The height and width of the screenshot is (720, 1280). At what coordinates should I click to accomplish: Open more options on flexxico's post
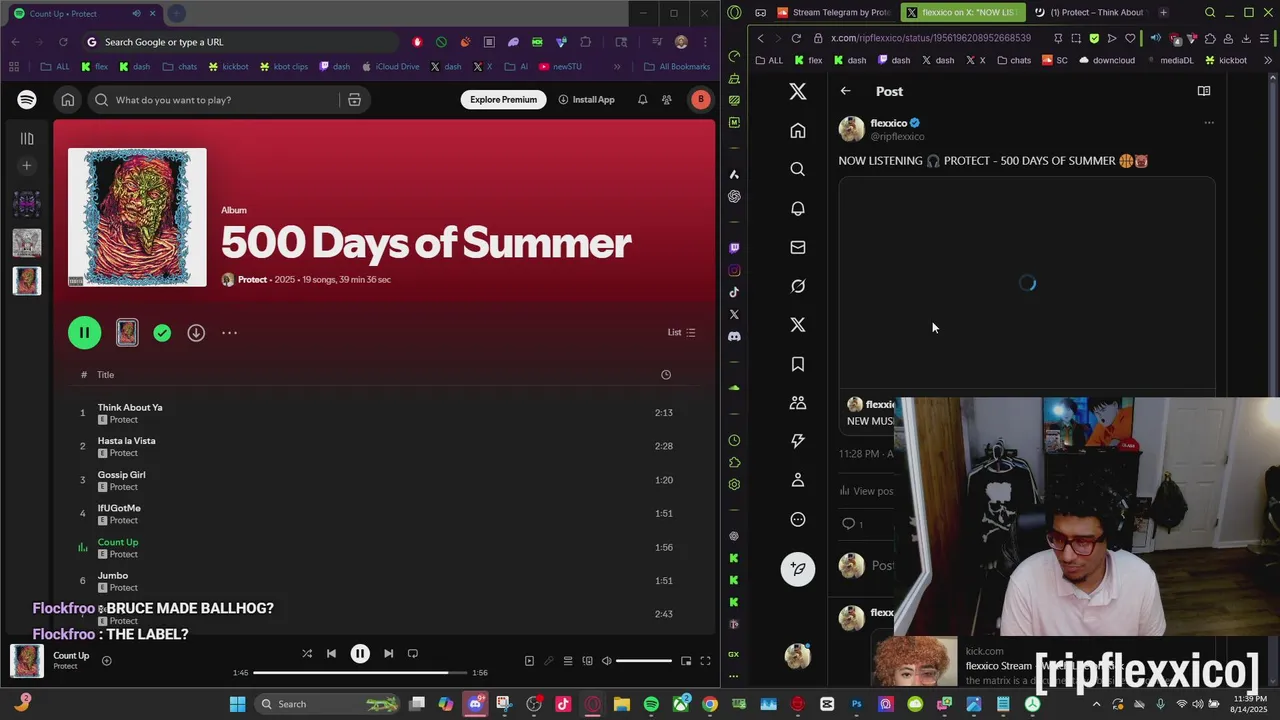point(1209,123)
